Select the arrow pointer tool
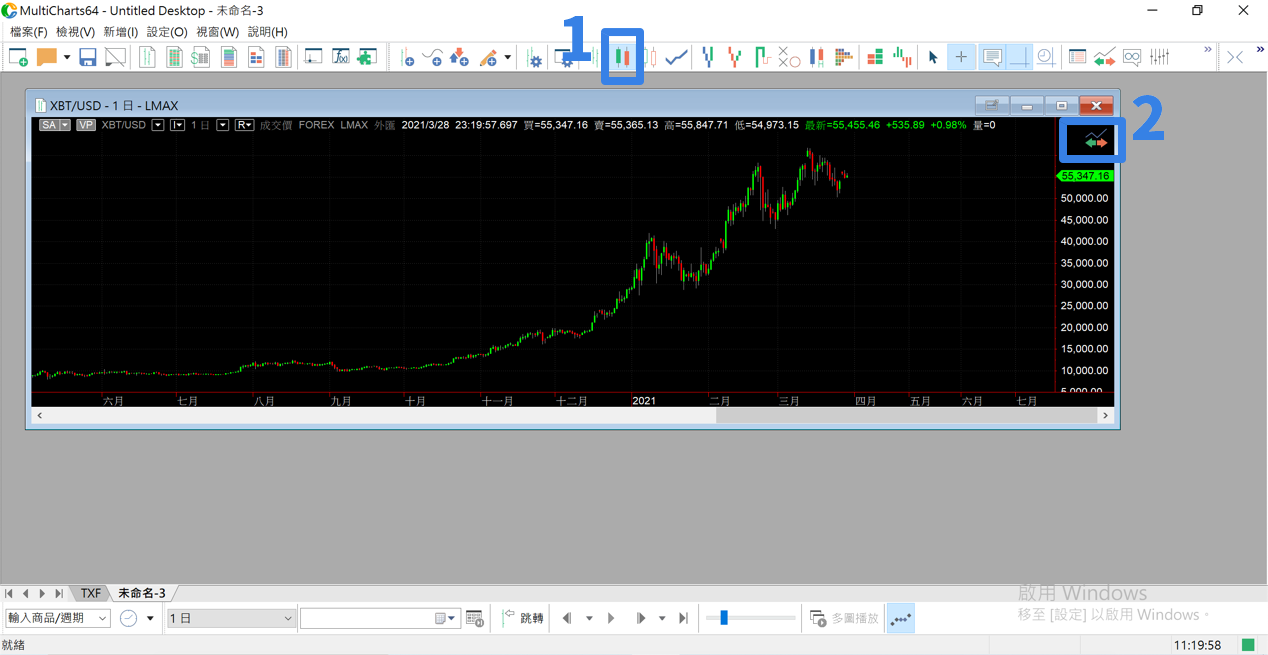This screenshot has height=655, width=1268. coord(933,57)
